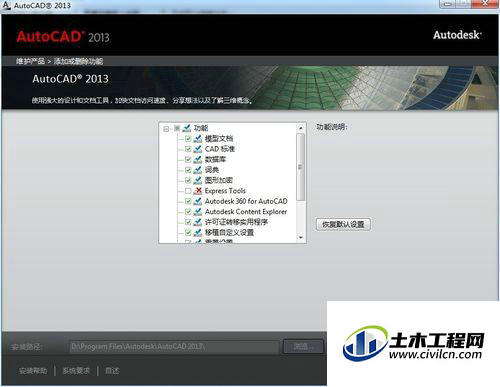Collapse the 功能 tree root node
The image size is (500, 387).
point(166,129)
